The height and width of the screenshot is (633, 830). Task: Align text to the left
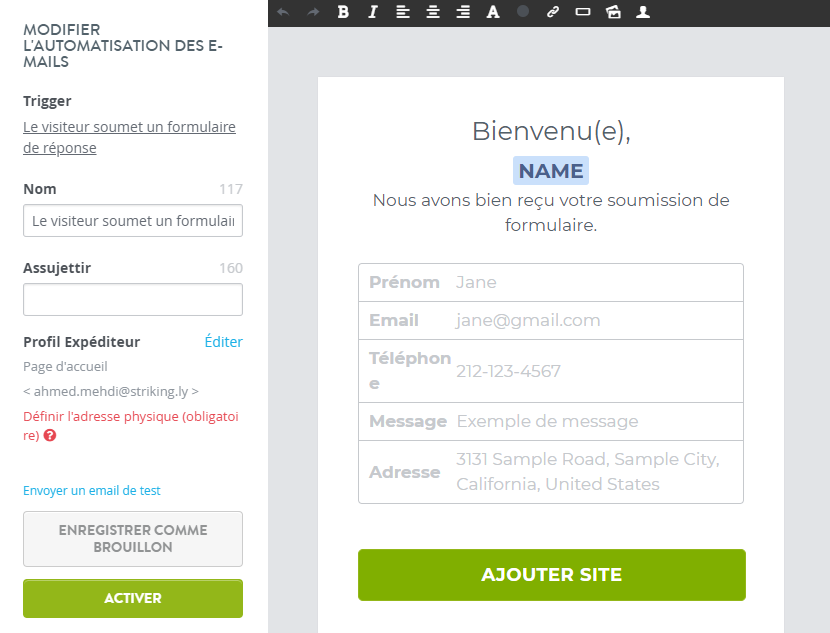coord(403,12)
